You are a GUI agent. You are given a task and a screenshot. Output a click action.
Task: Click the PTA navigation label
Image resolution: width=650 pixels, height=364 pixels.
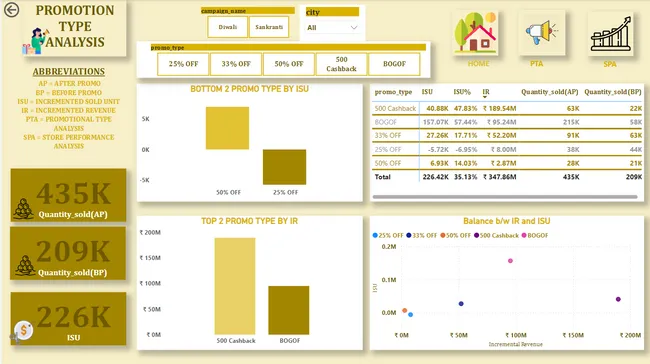point(536,64)
